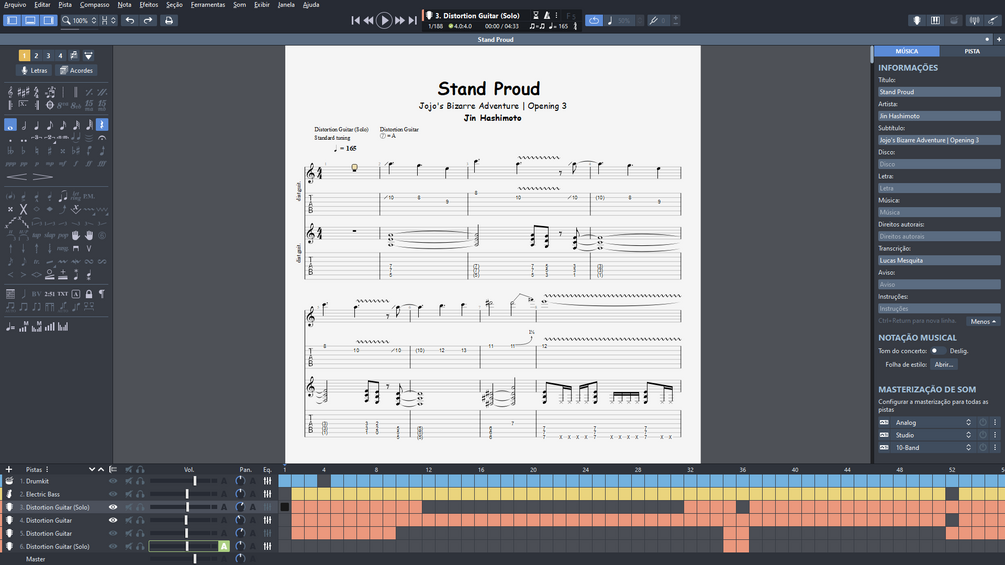Click the treble clef tool

click(x=10, y=92)
